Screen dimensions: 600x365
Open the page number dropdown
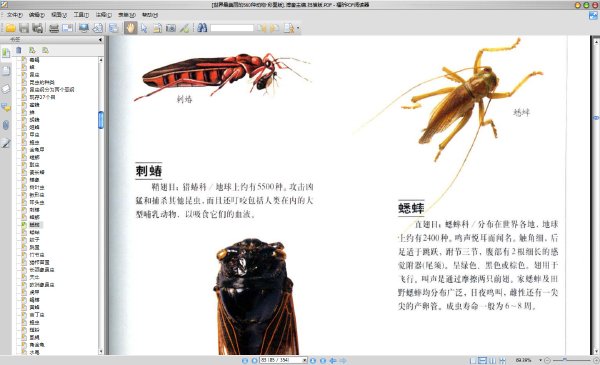click(305, 360)
